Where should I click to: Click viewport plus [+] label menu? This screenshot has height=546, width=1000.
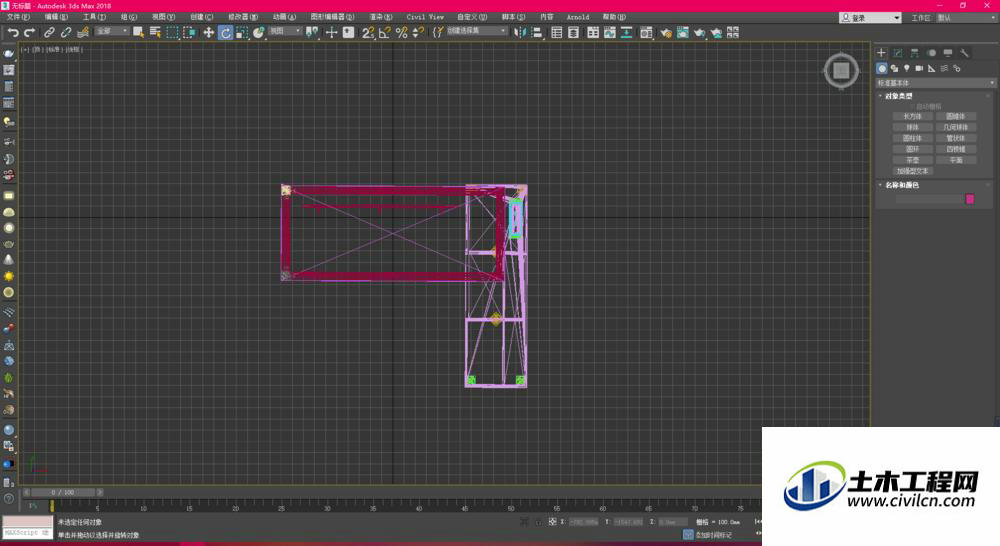tap(25, 49)
